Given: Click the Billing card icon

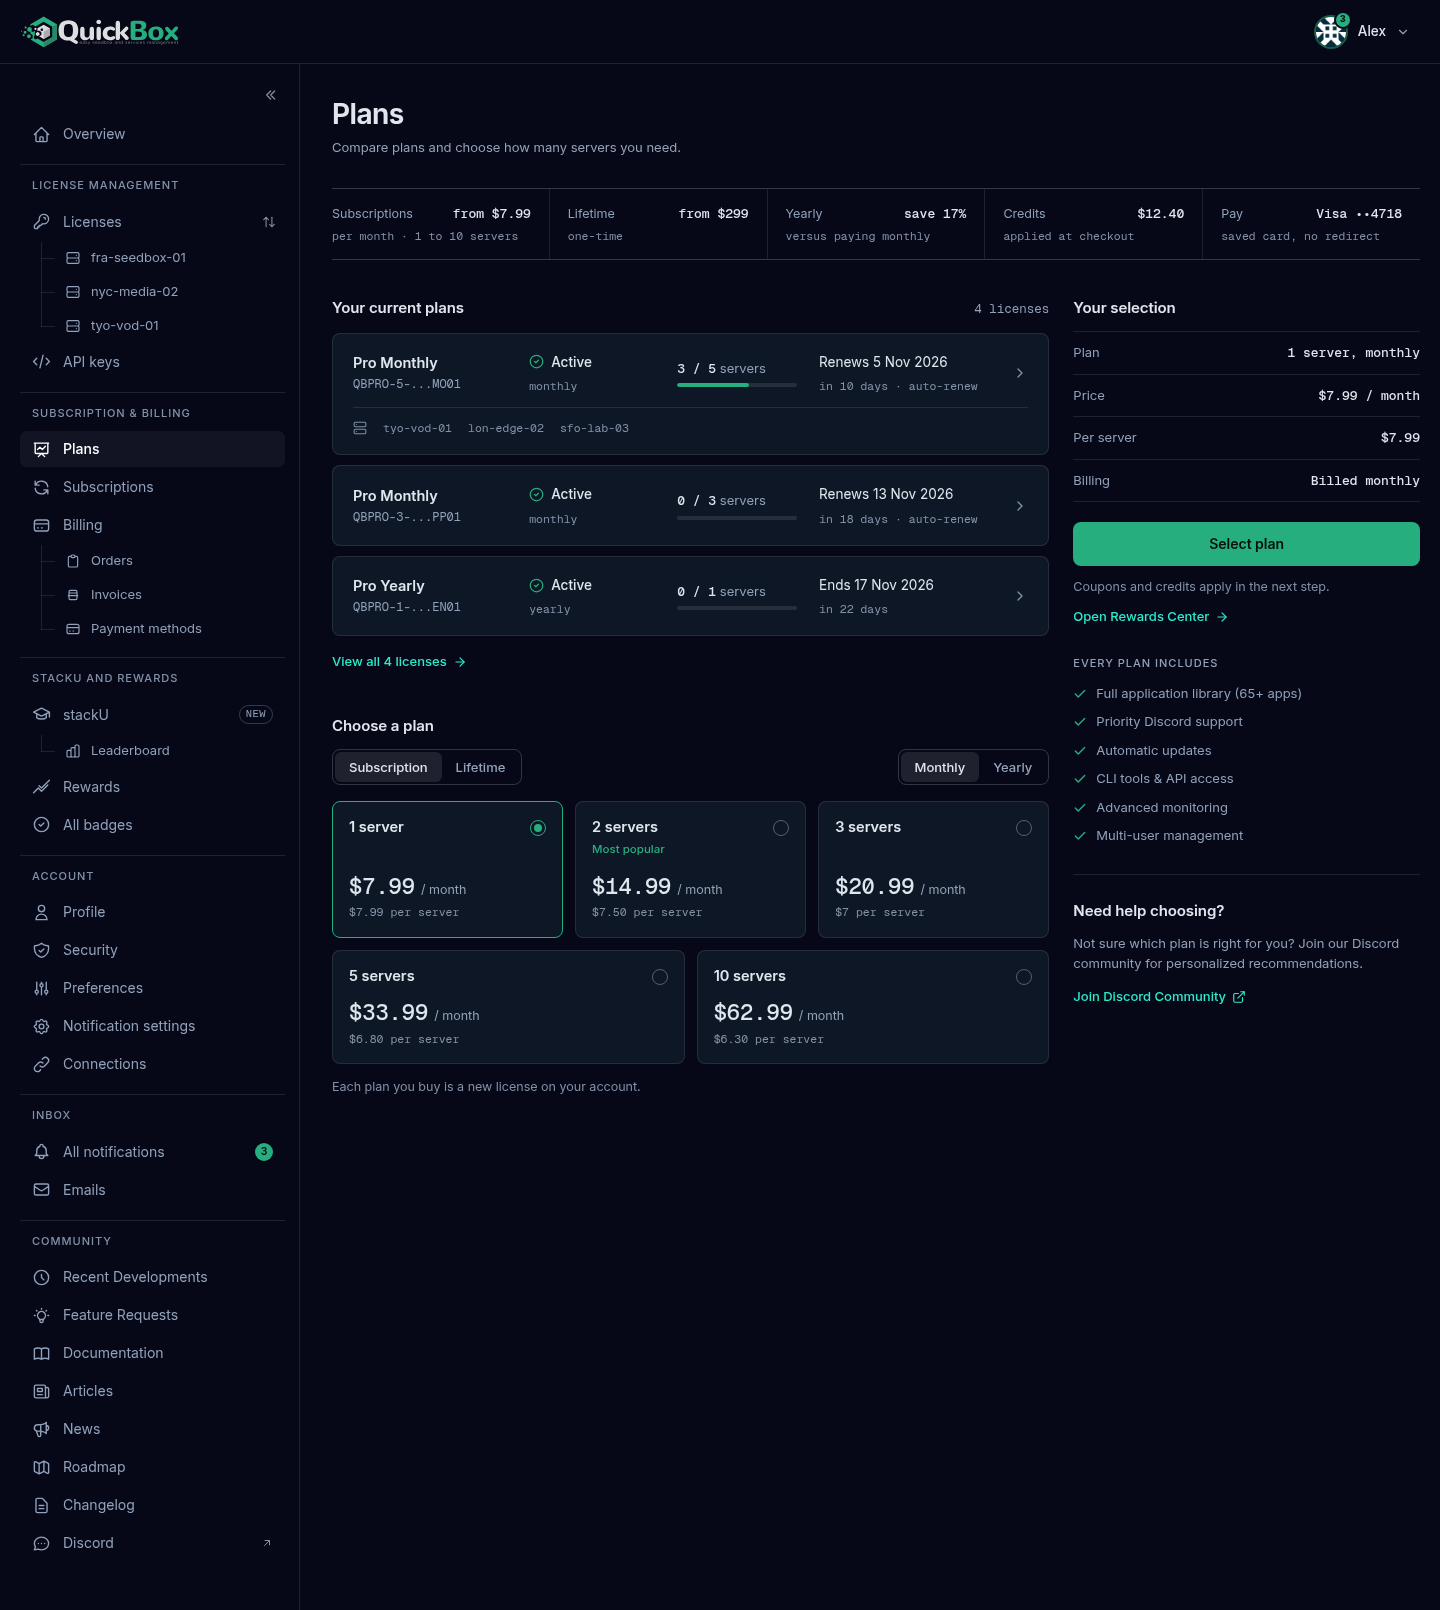Looking at the screenshot, I should pyautogui.click(x=42, y=525).
